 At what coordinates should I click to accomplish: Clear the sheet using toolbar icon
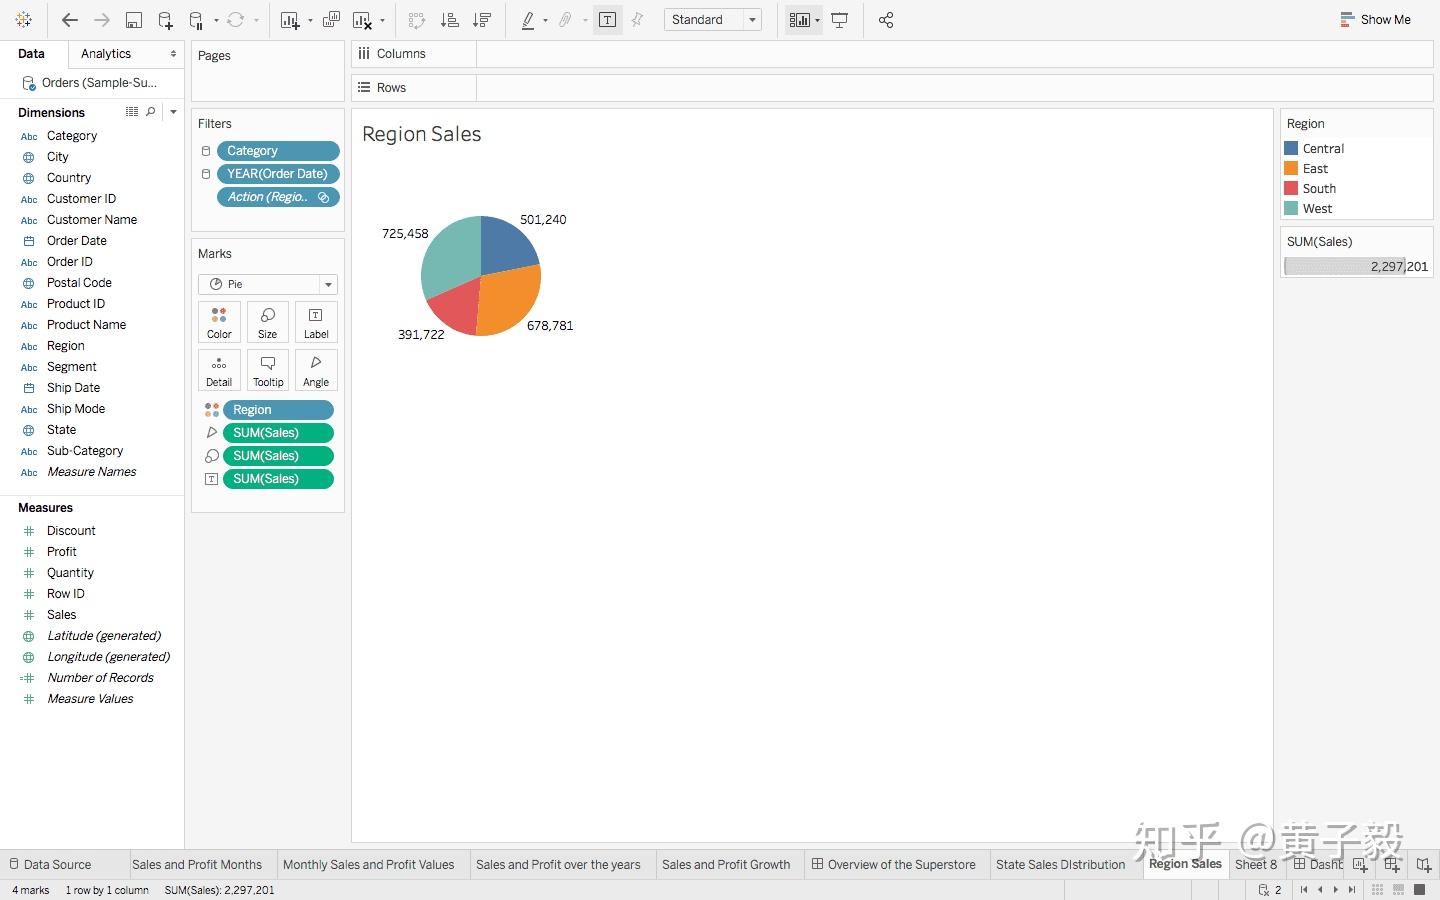coord(362,20)
